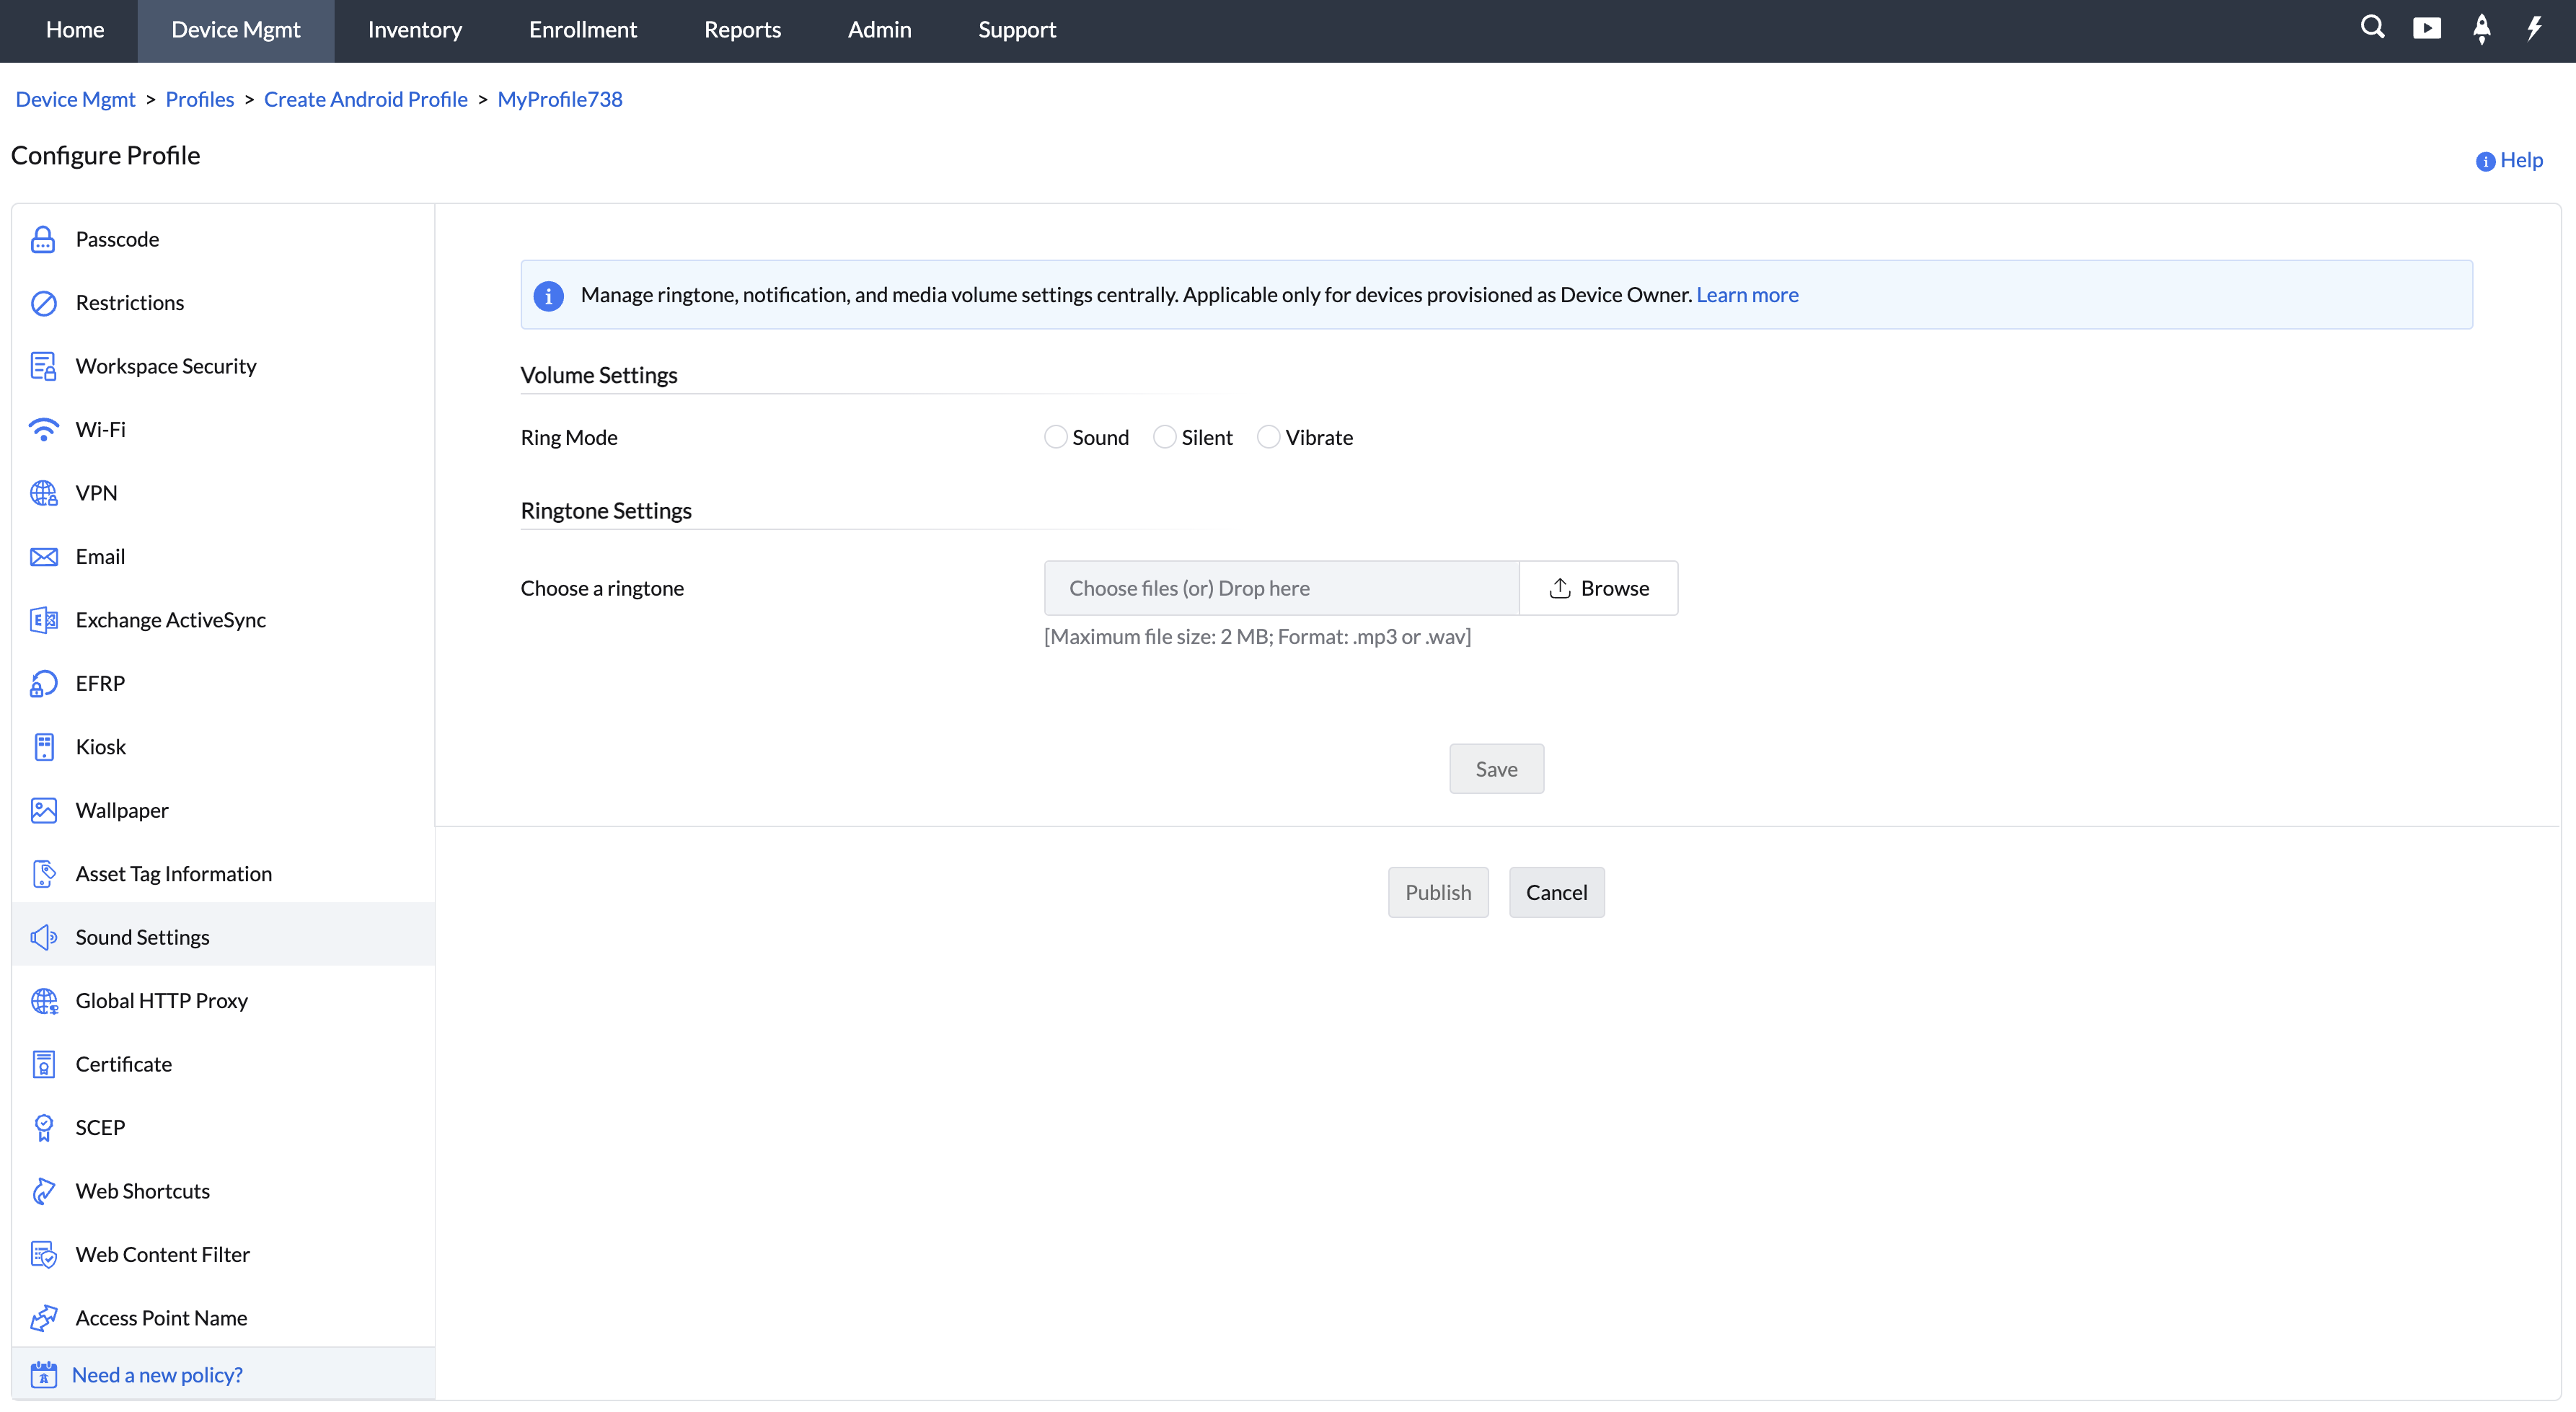Screen dimensions: 2576x1412
Task: Select the Wi-Fi policy icon
Action: [43, 429]
